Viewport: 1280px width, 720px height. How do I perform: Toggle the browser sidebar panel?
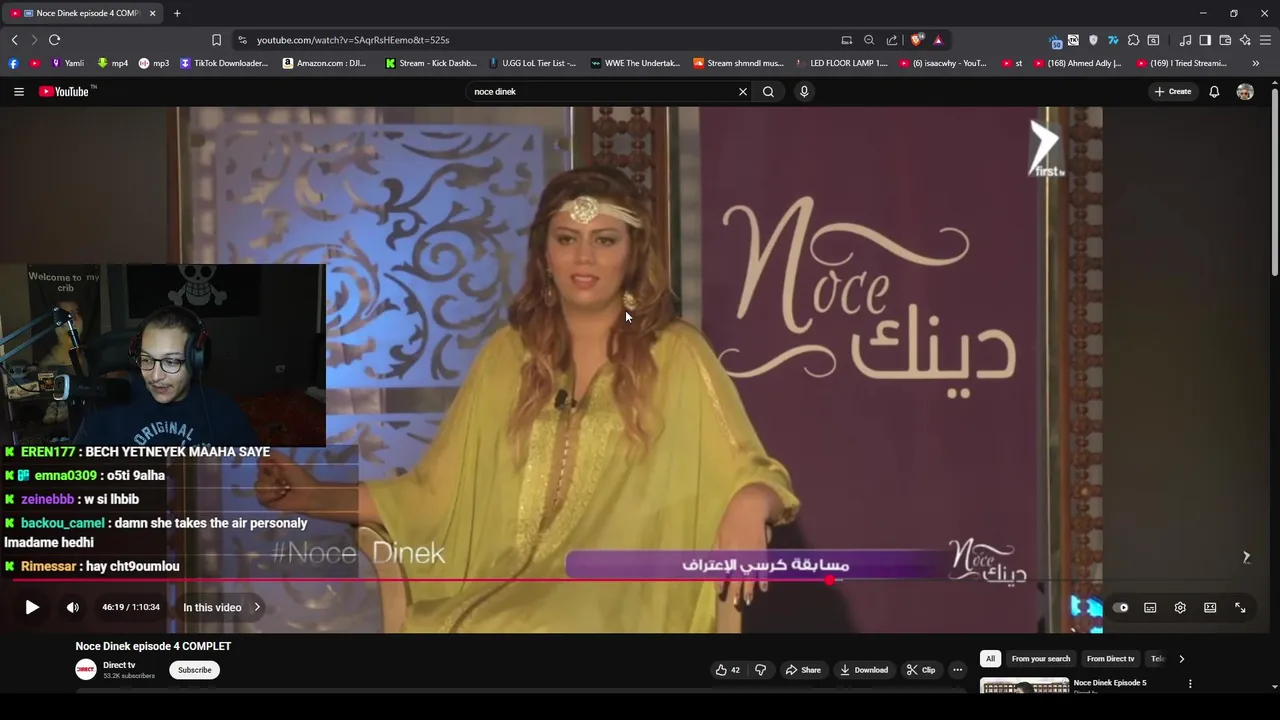point(1205,40)
